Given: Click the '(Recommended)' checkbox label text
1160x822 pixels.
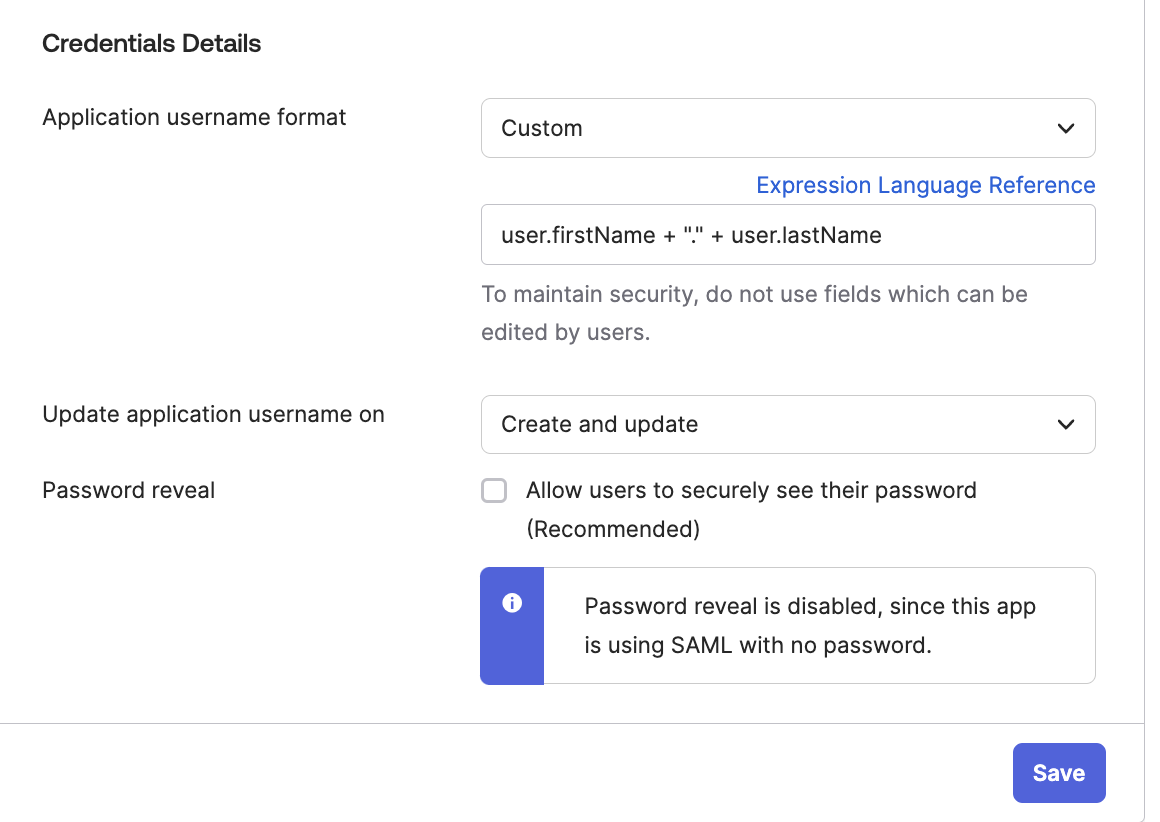Looking at the screenshot, I should (x=613, y=529).
